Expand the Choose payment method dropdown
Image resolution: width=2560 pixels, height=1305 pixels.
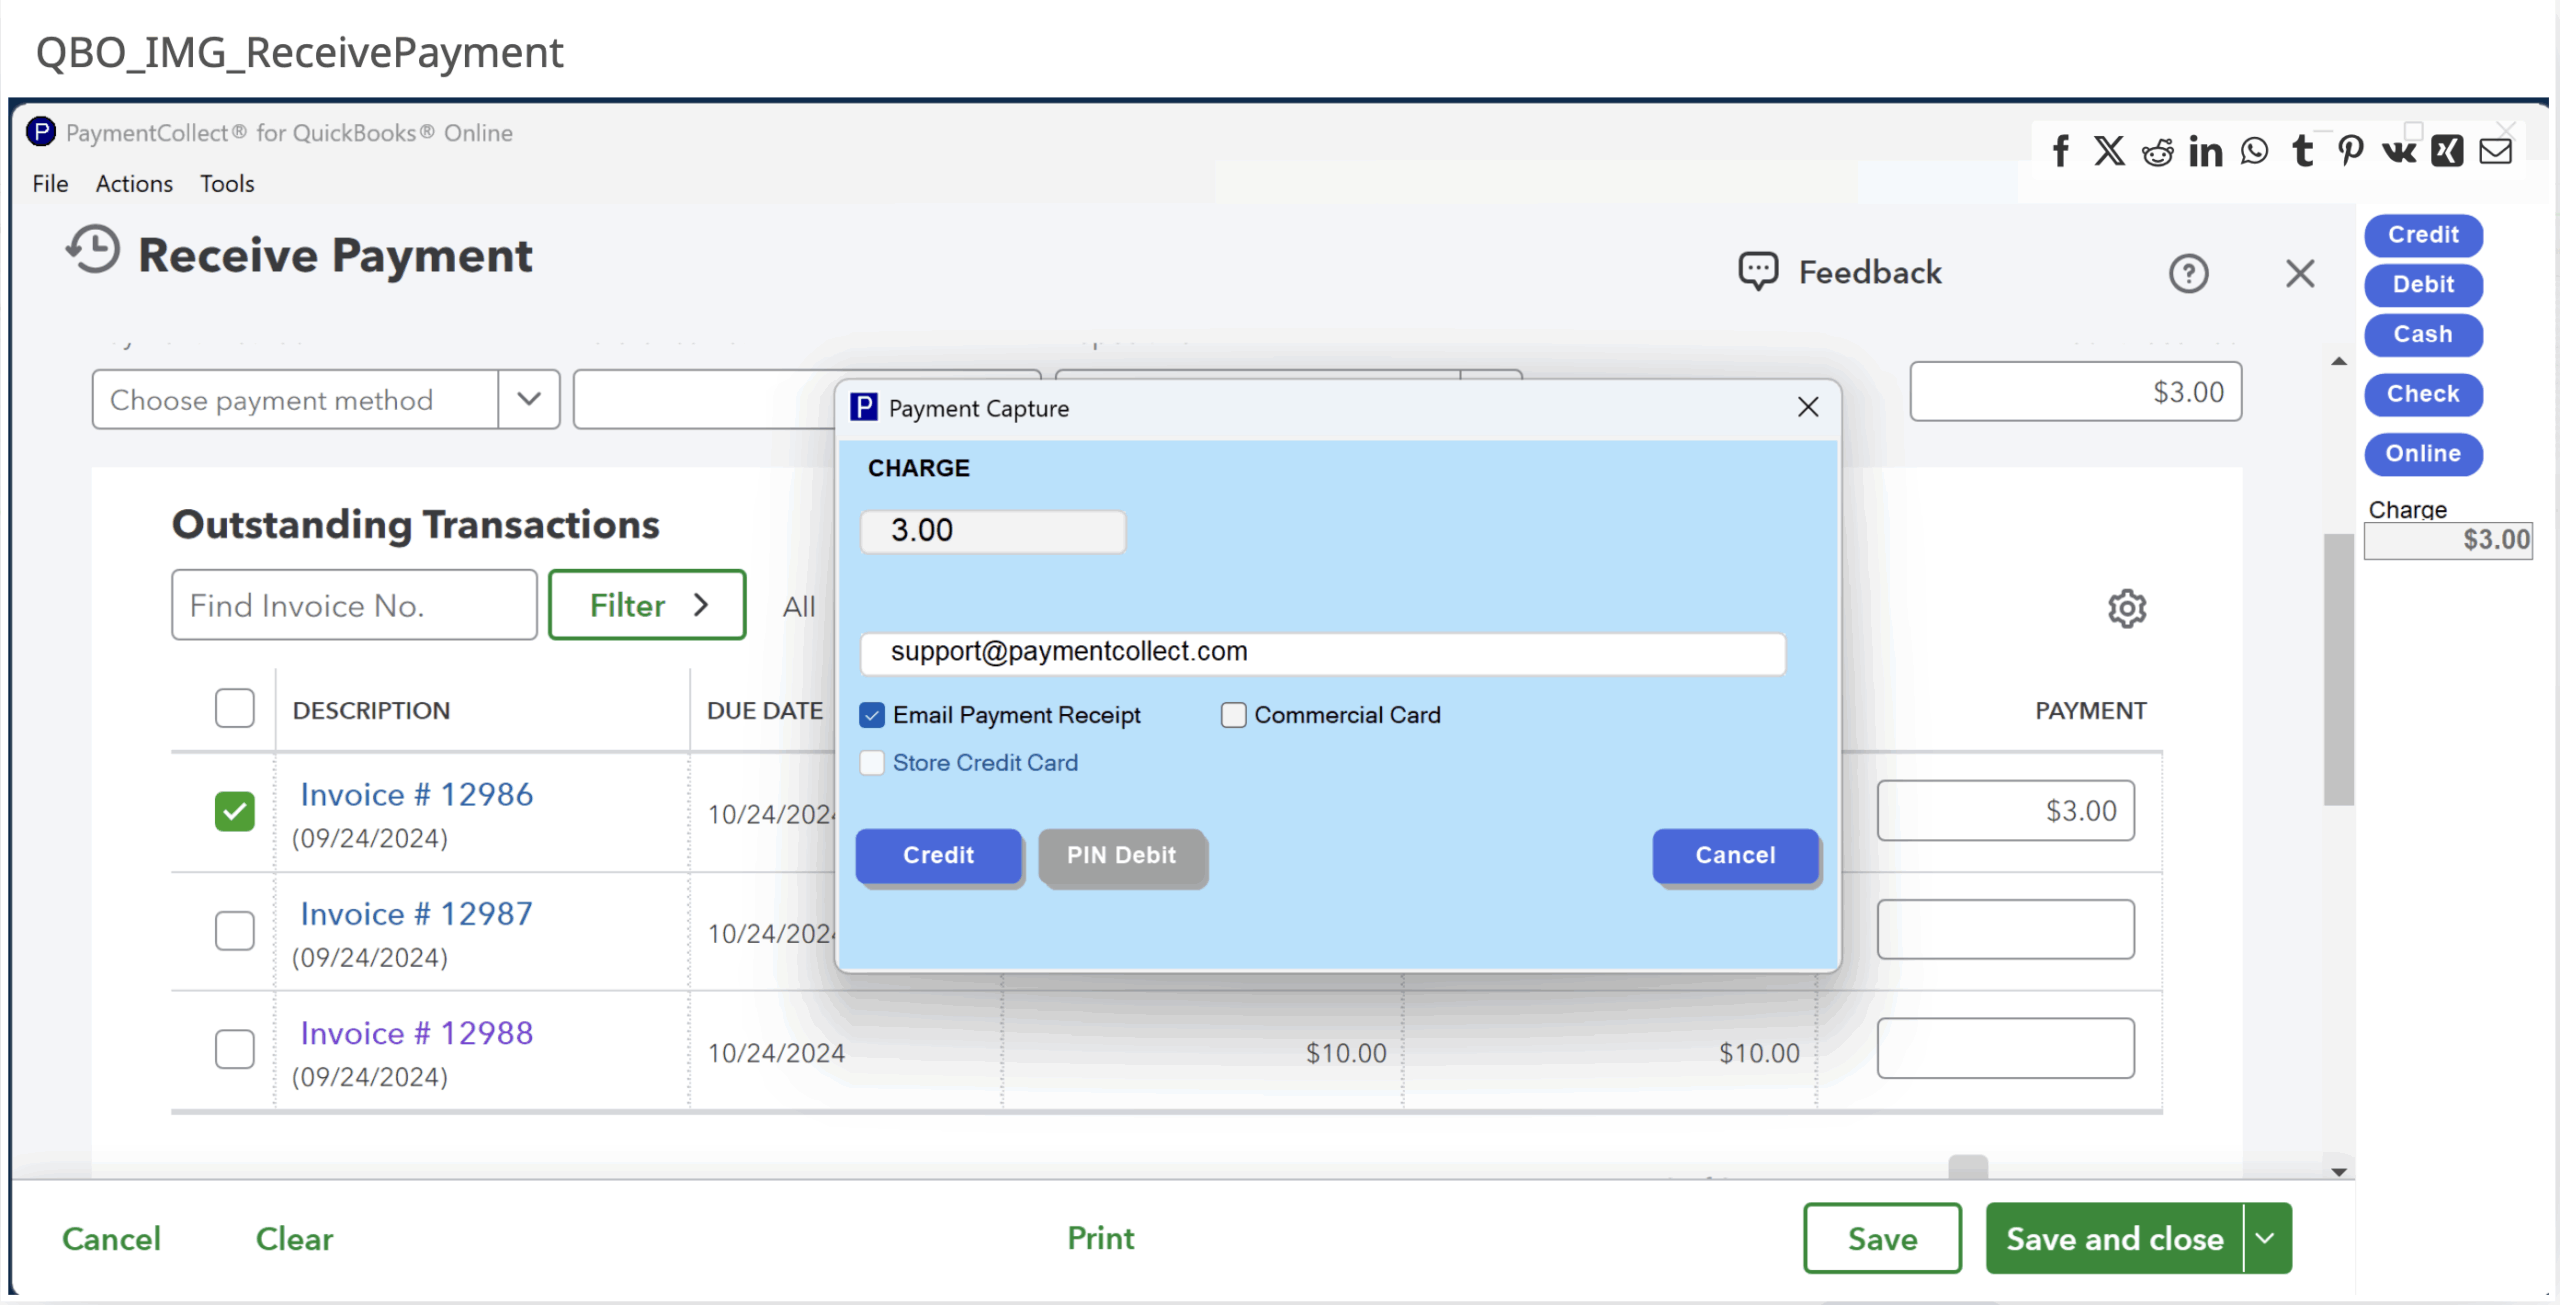click(x=529, y=399)
